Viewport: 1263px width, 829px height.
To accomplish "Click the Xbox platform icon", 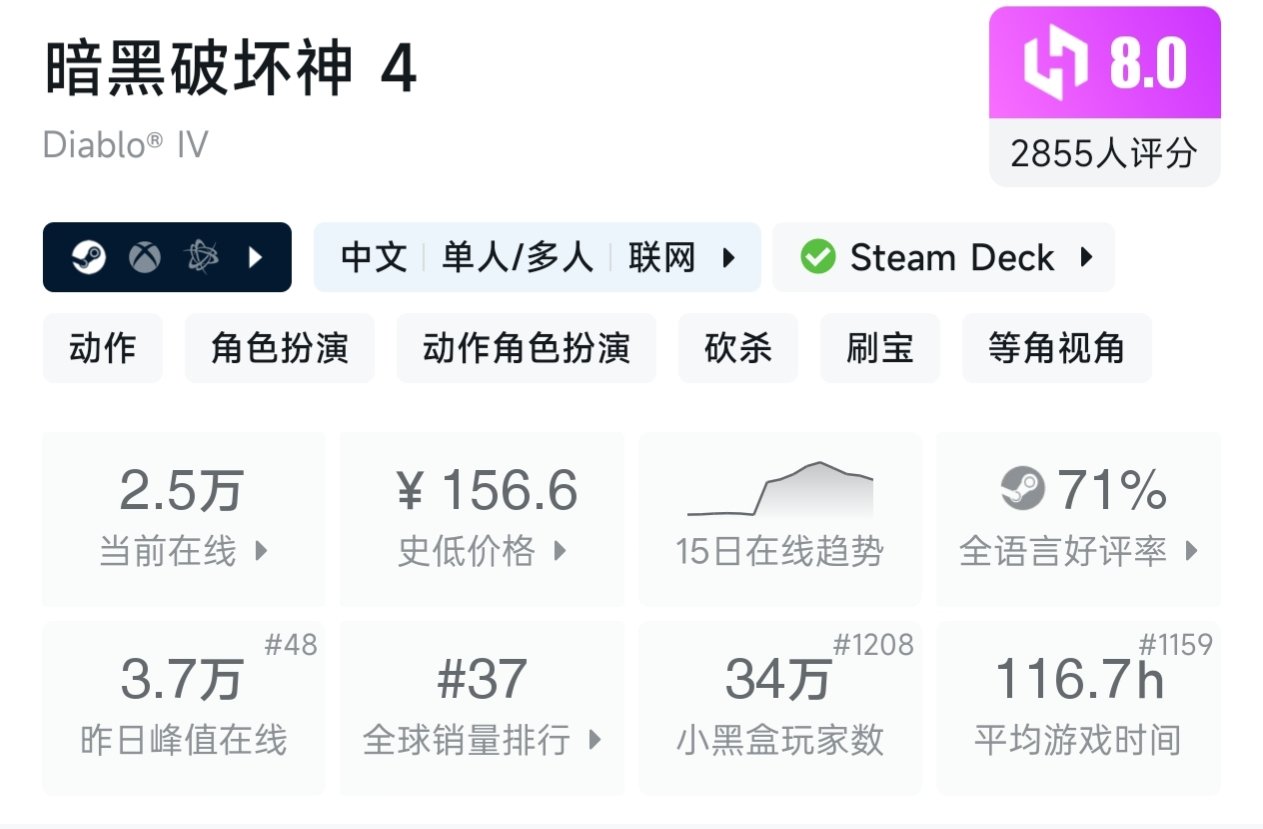I will coord(145,258).
